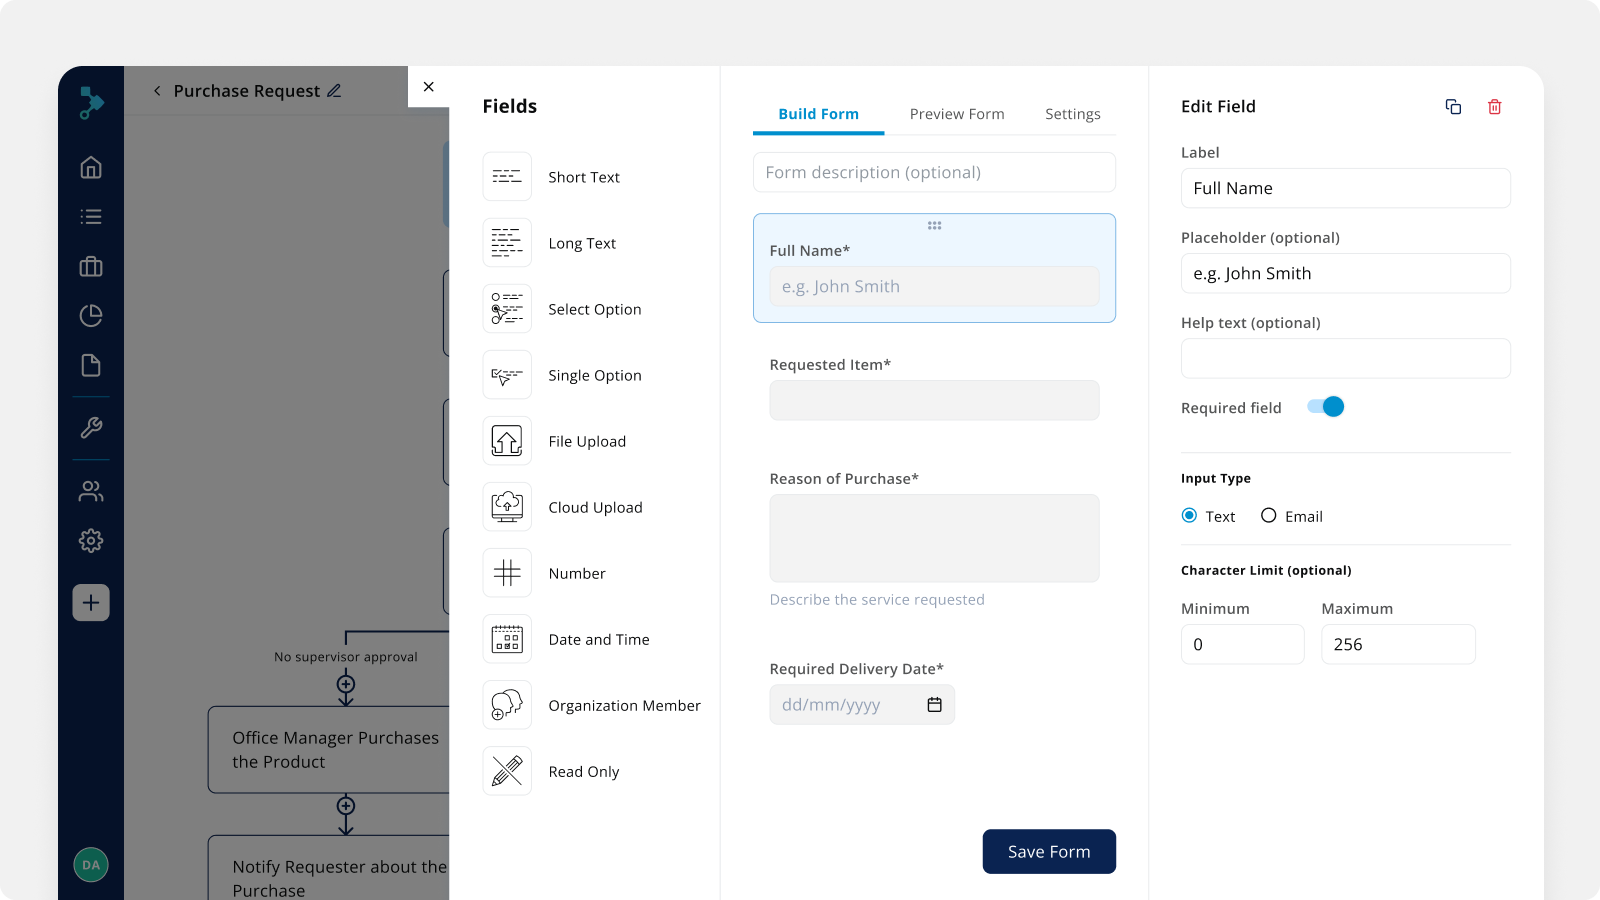Click the plus connector below supervisor approval
Image resolution: width=1600 pixels, height=900 pixels.
click(346, 685)
